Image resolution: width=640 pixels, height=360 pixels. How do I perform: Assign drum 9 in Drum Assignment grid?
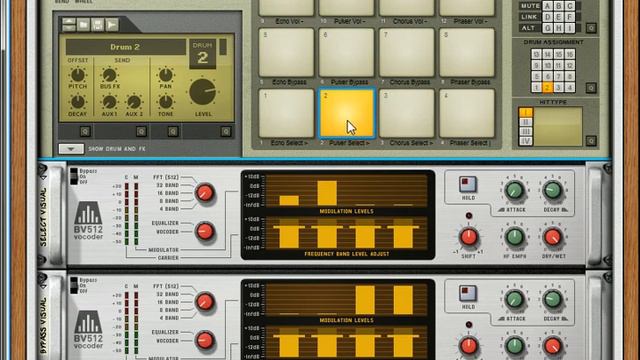[x=536, y=65]
